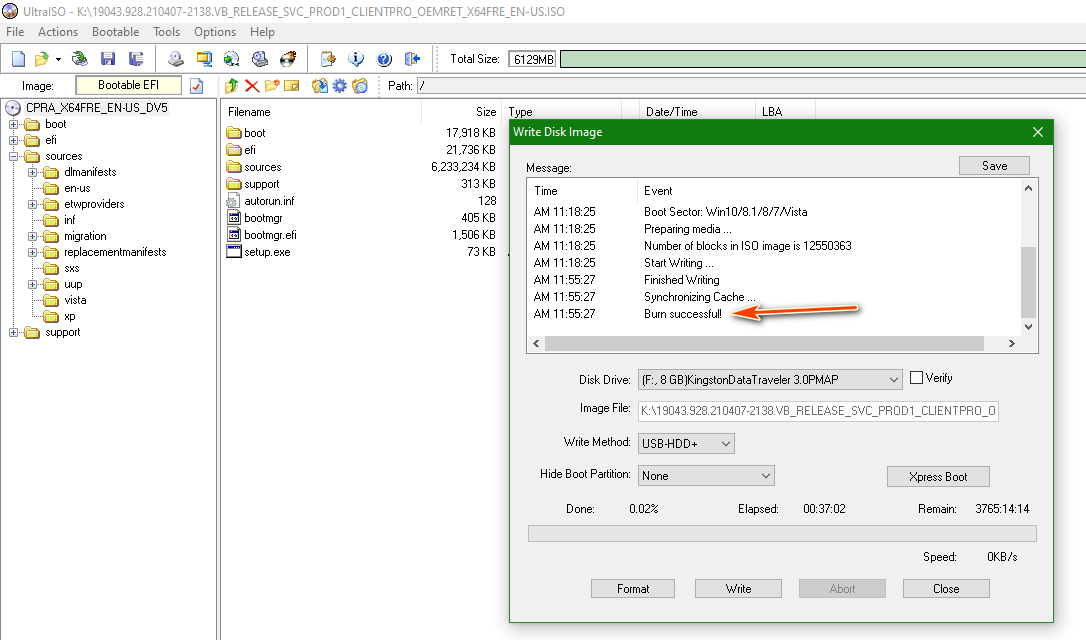Click the Image File path field
This screenshot has height=640, width=1086.
818,411
